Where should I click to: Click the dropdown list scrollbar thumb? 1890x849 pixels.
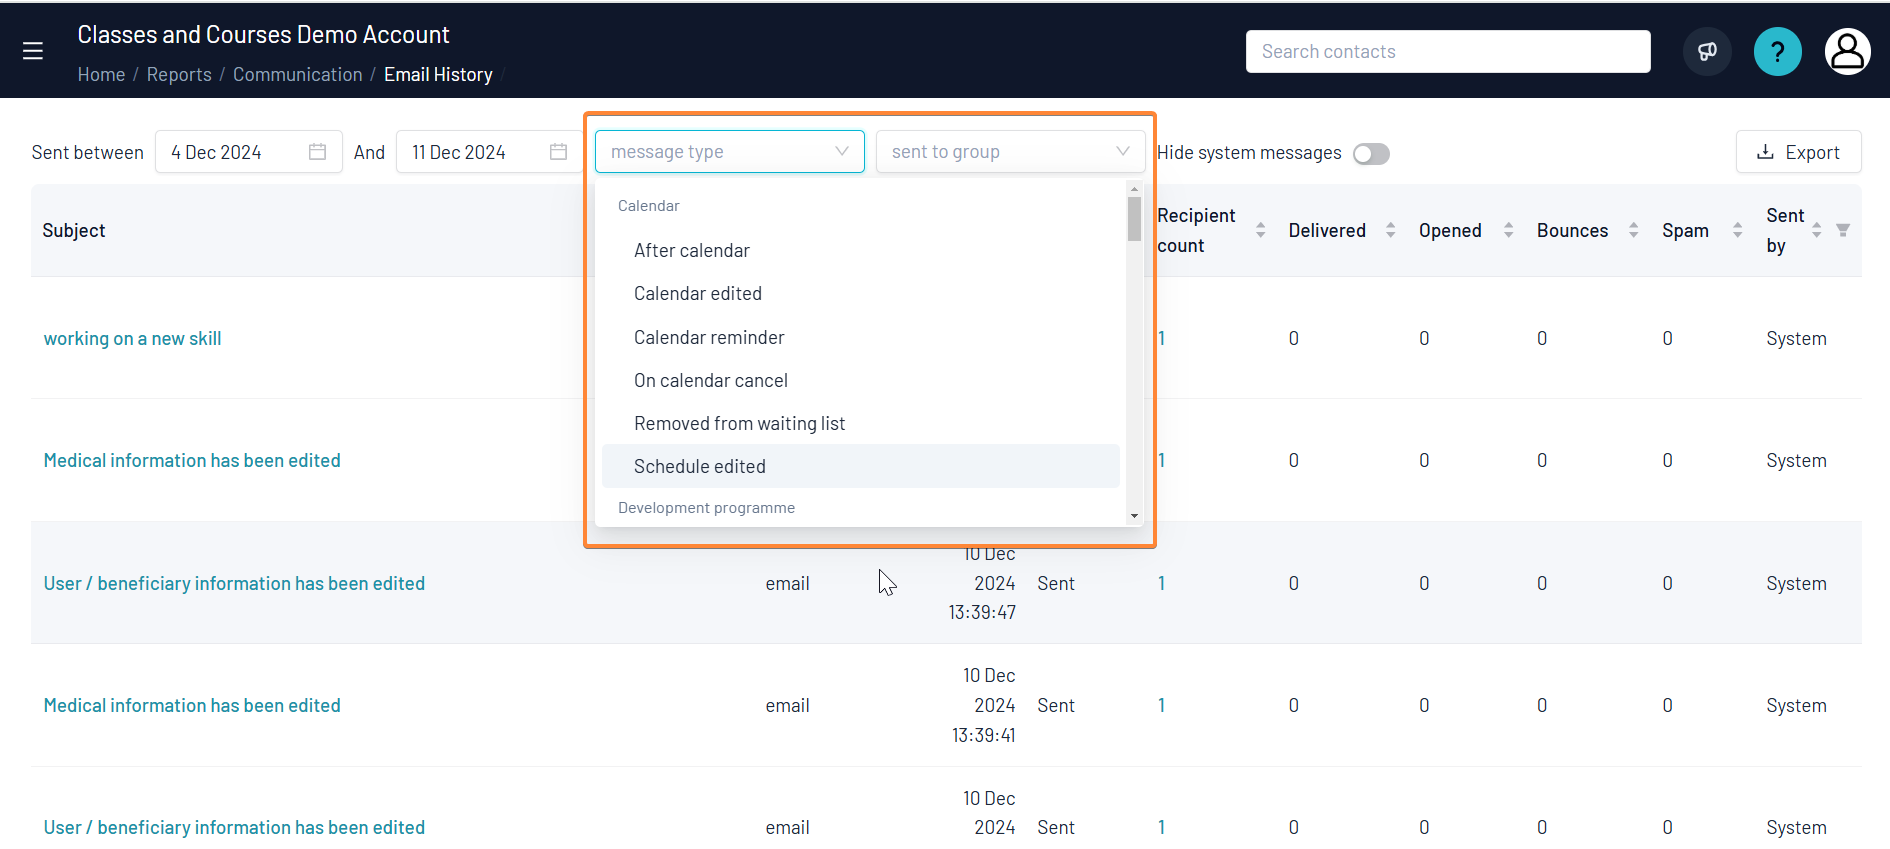point(1134,219)
